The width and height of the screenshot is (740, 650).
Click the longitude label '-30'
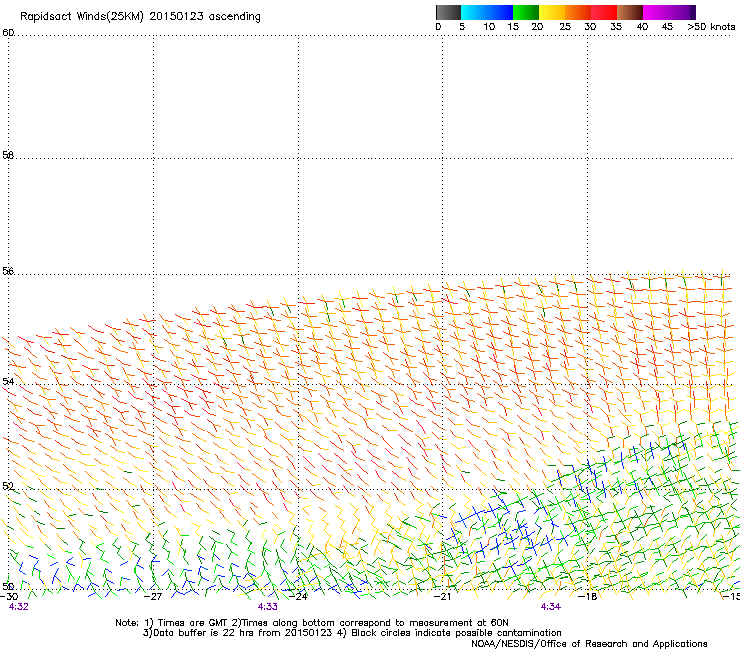click(x=9, y=597)
